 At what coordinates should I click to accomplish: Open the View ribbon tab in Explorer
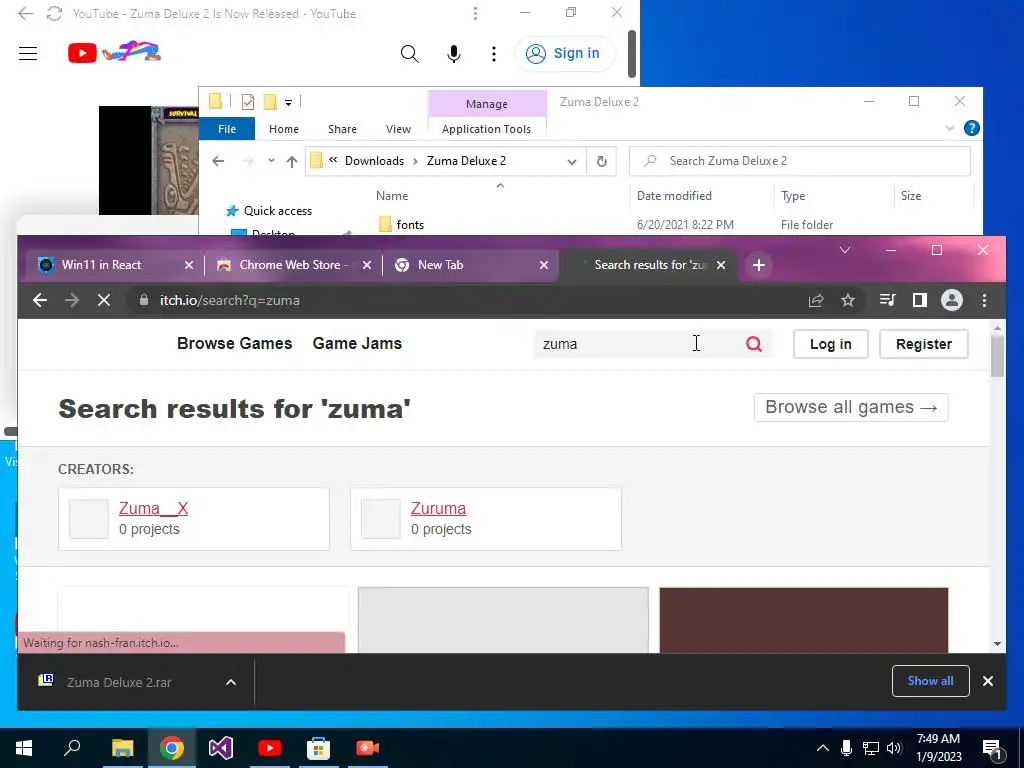pos(398,129)
